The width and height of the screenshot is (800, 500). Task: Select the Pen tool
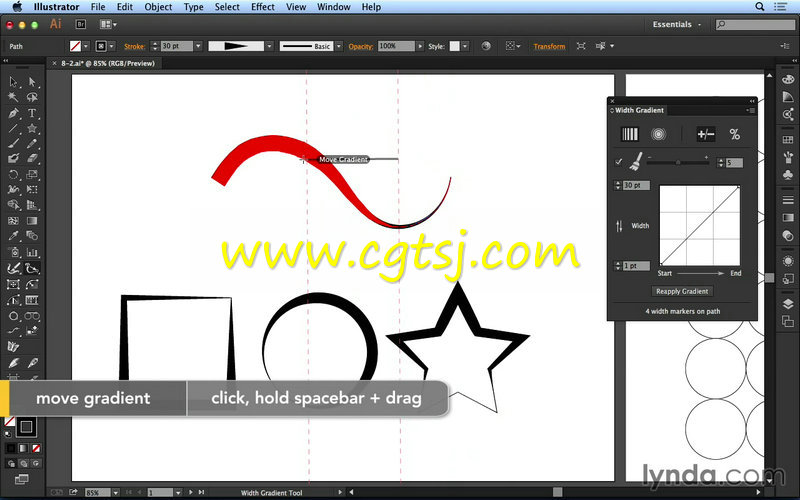click(13, 113)
